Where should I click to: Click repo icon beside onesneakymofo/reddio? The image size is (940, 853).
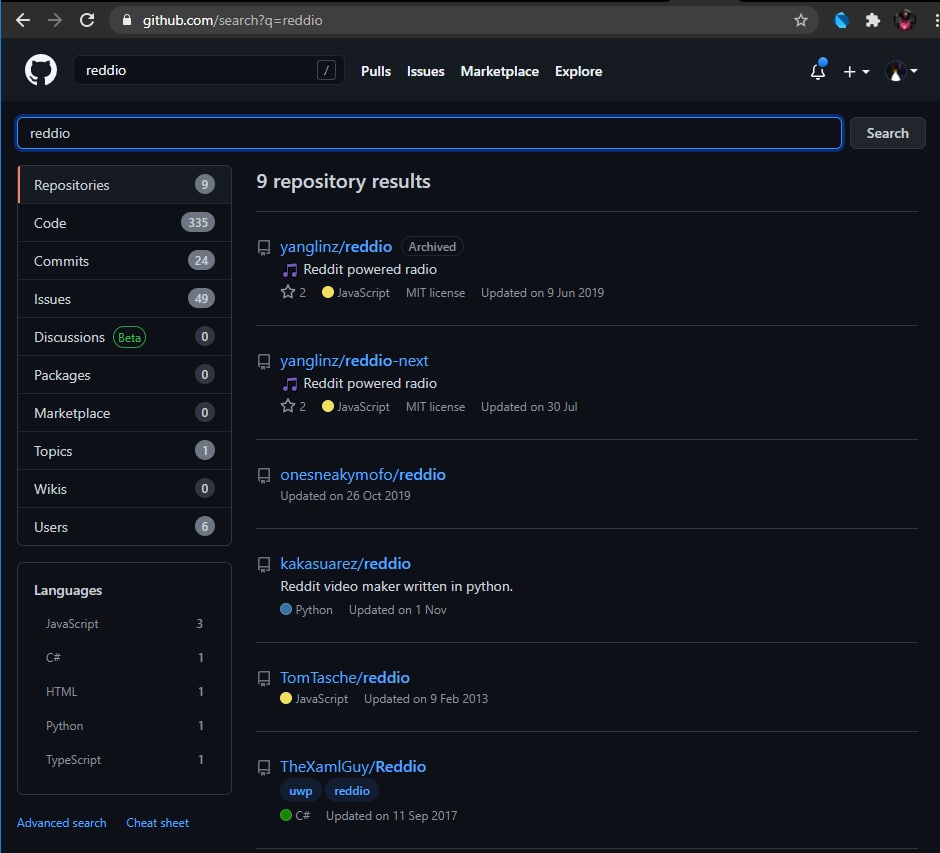click(264, 475)
